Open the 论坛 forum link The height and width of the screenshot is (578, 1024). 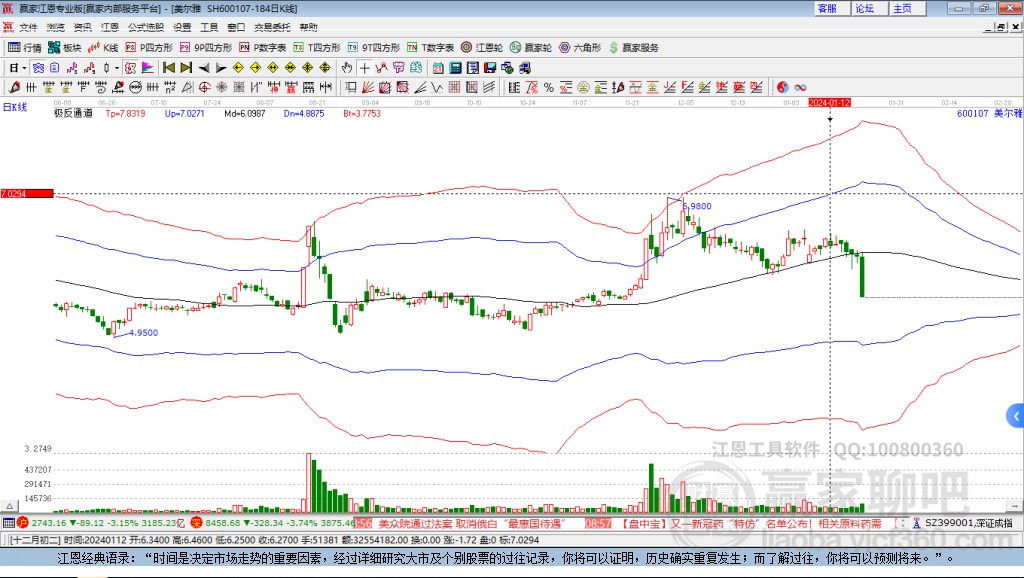tap(865, 8)
